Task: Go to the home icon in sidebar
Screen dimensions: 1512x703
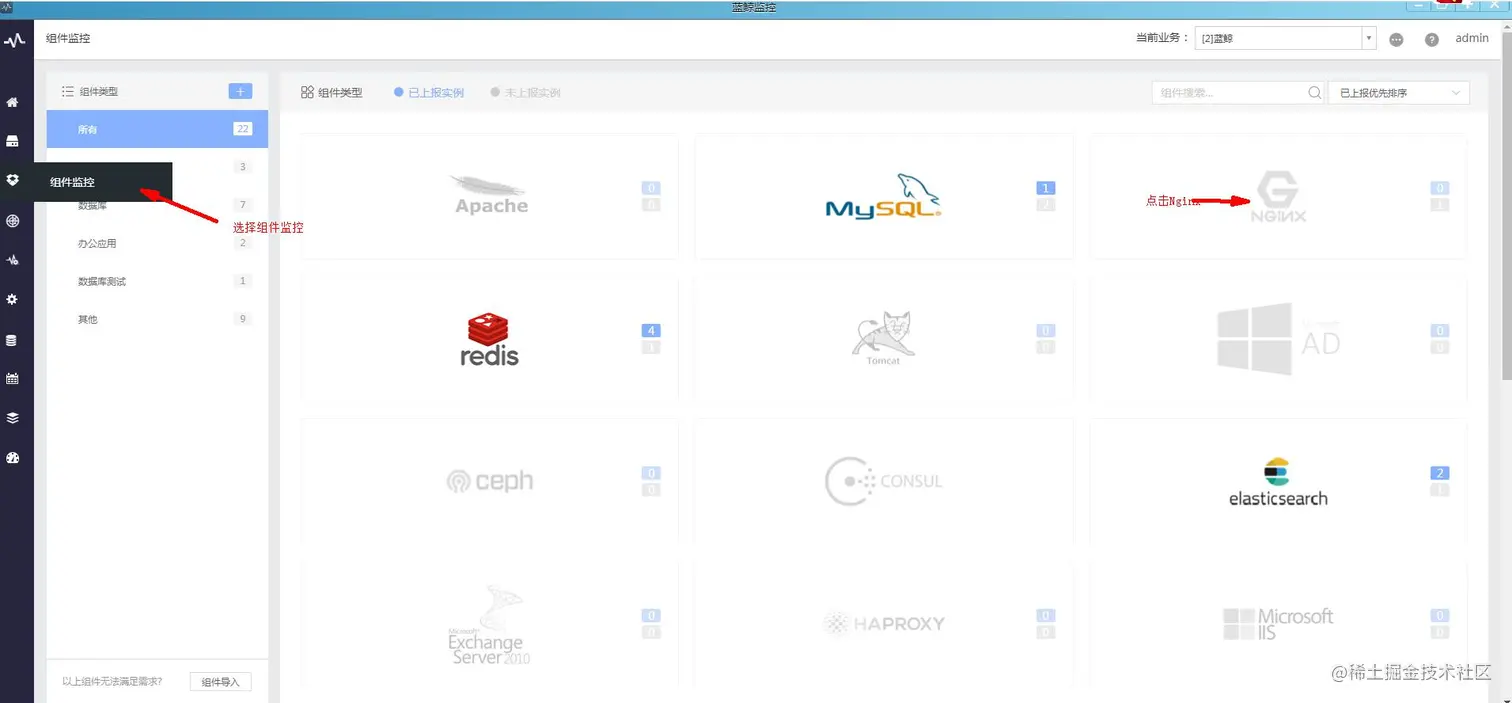Action: coord(12,102)
